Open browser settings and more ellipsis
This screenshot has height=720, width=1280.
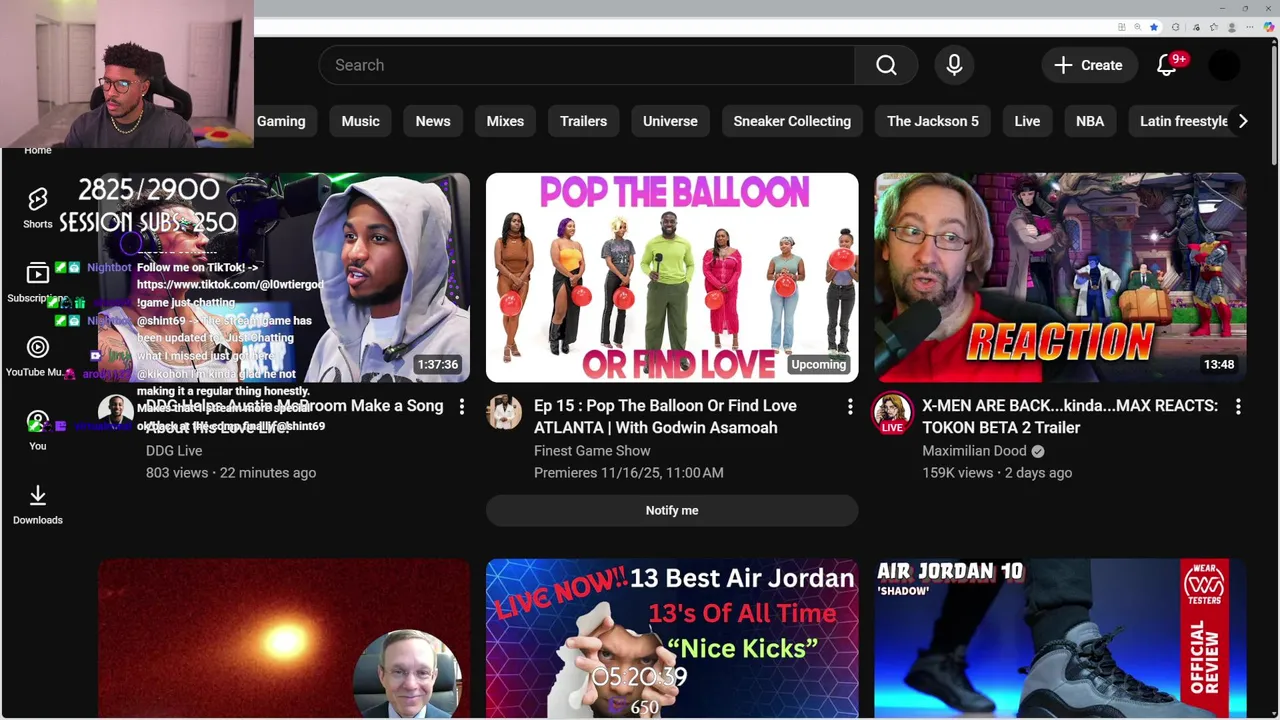click(1251, 27)
